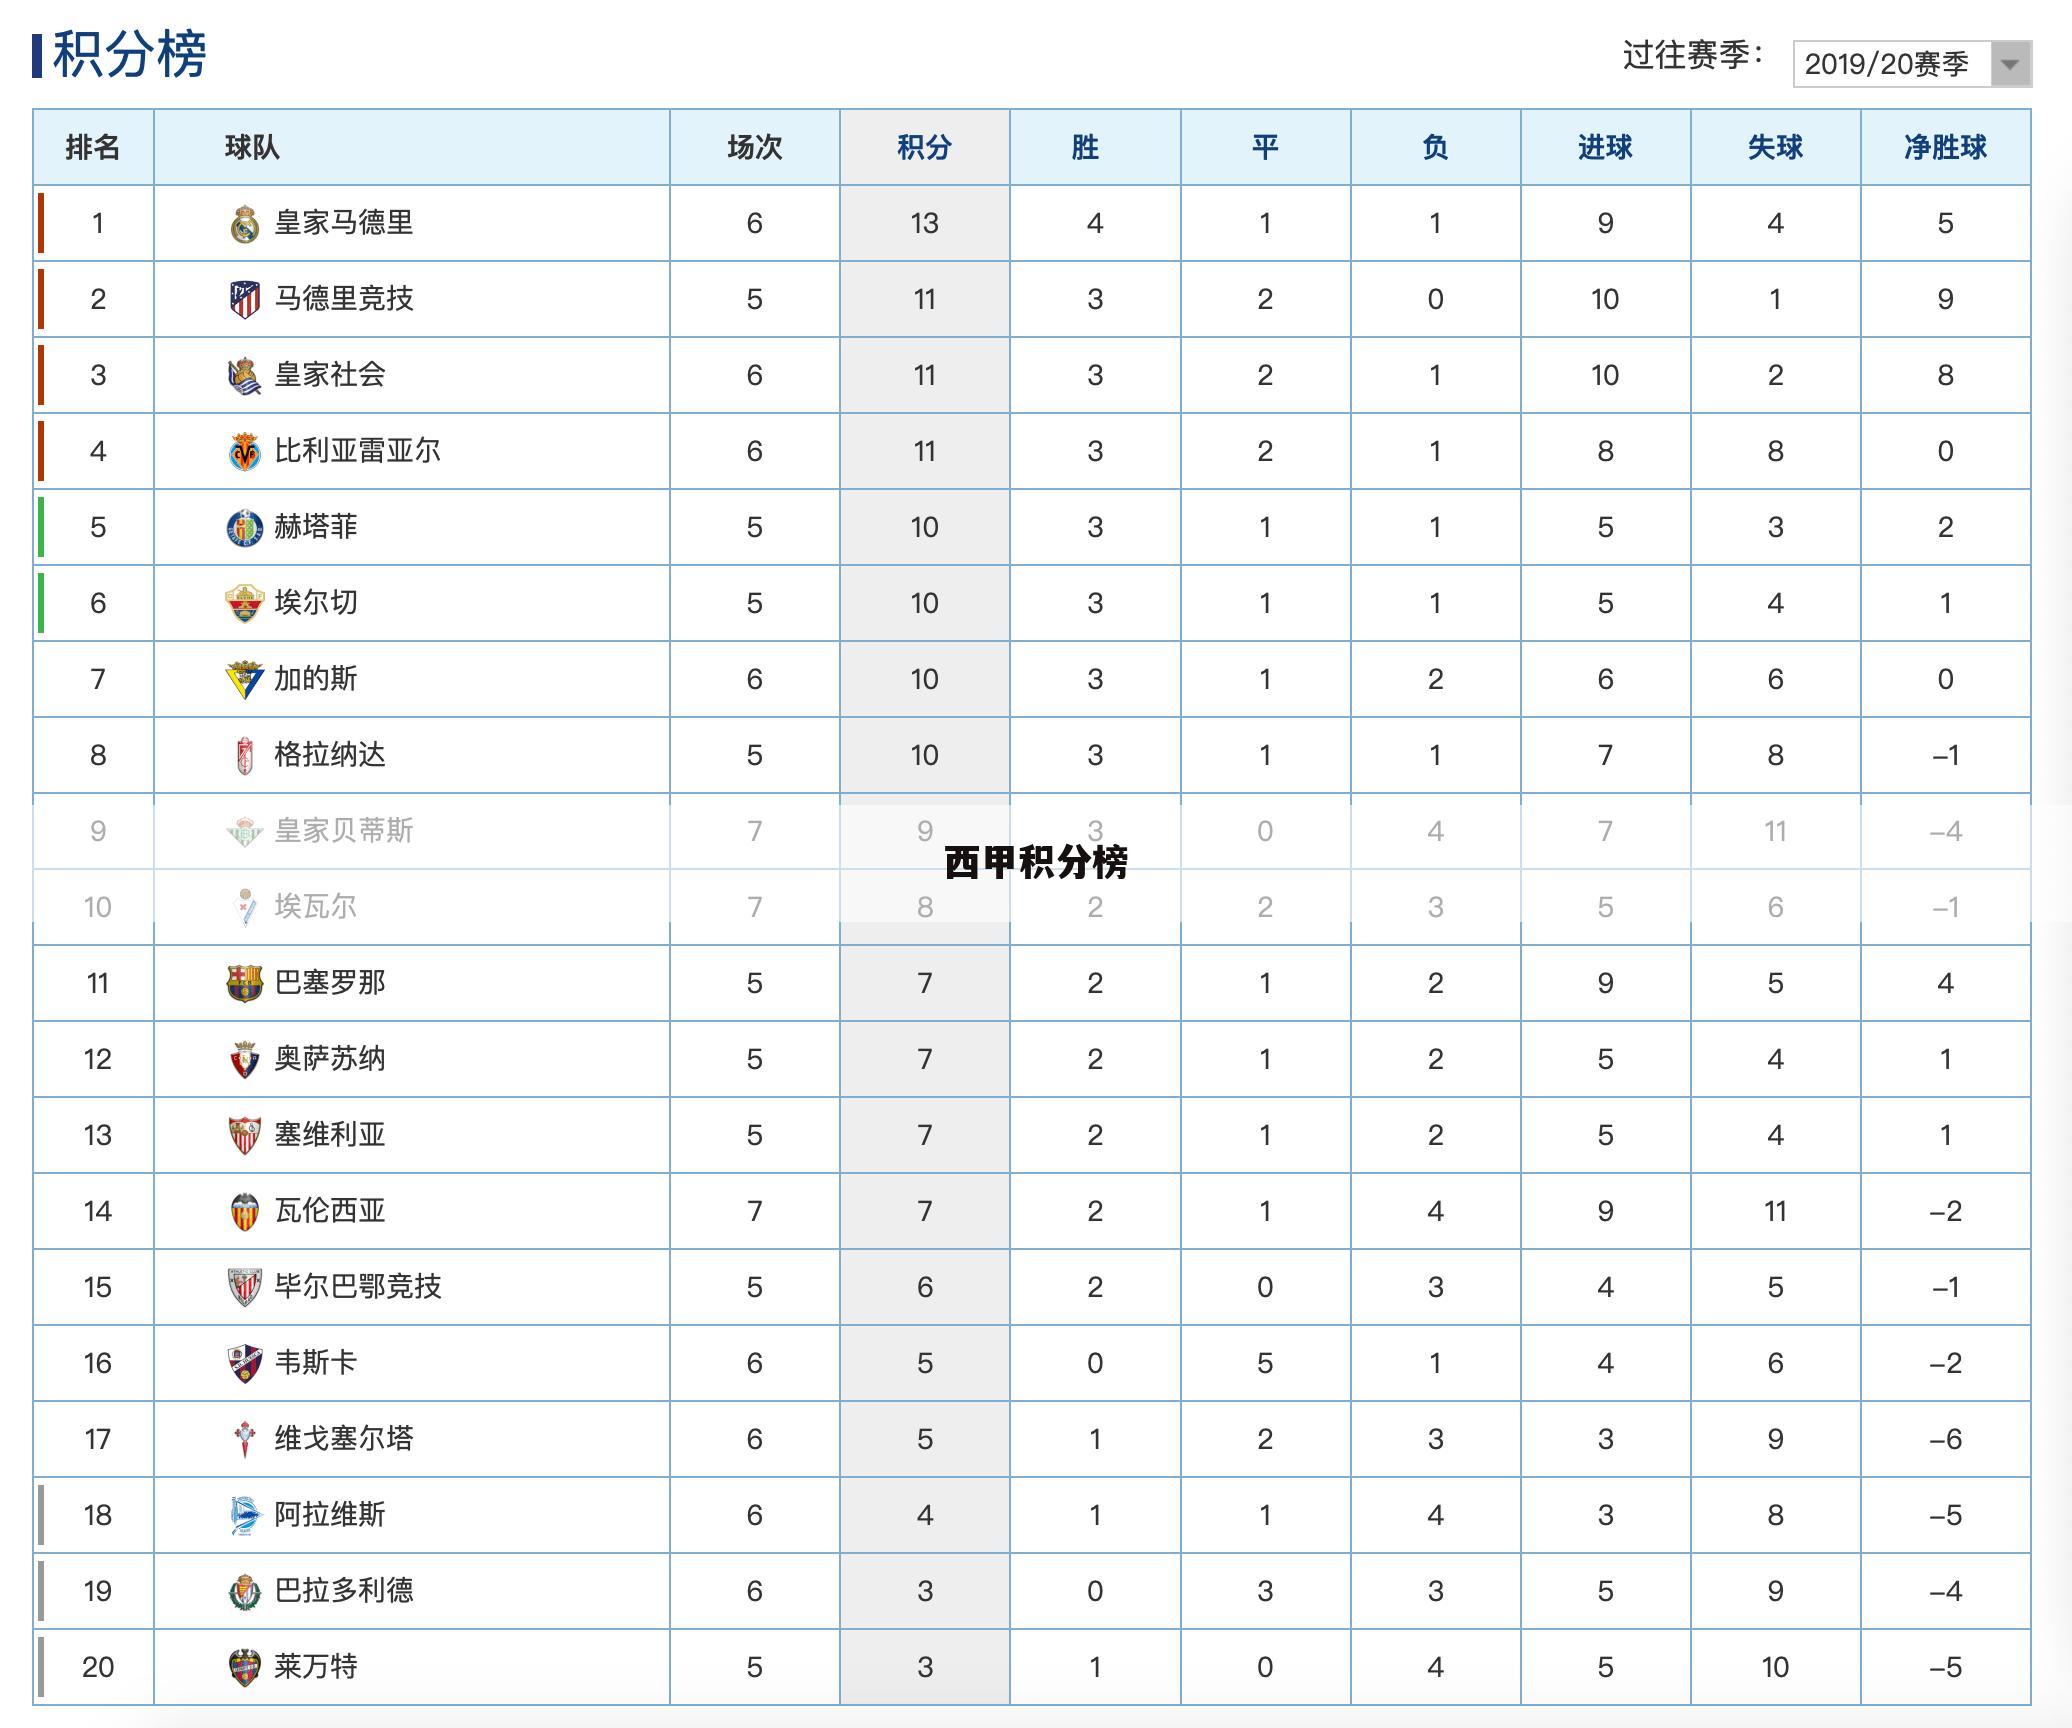Click the Celta Vigo crest icon

point(245,1439)
